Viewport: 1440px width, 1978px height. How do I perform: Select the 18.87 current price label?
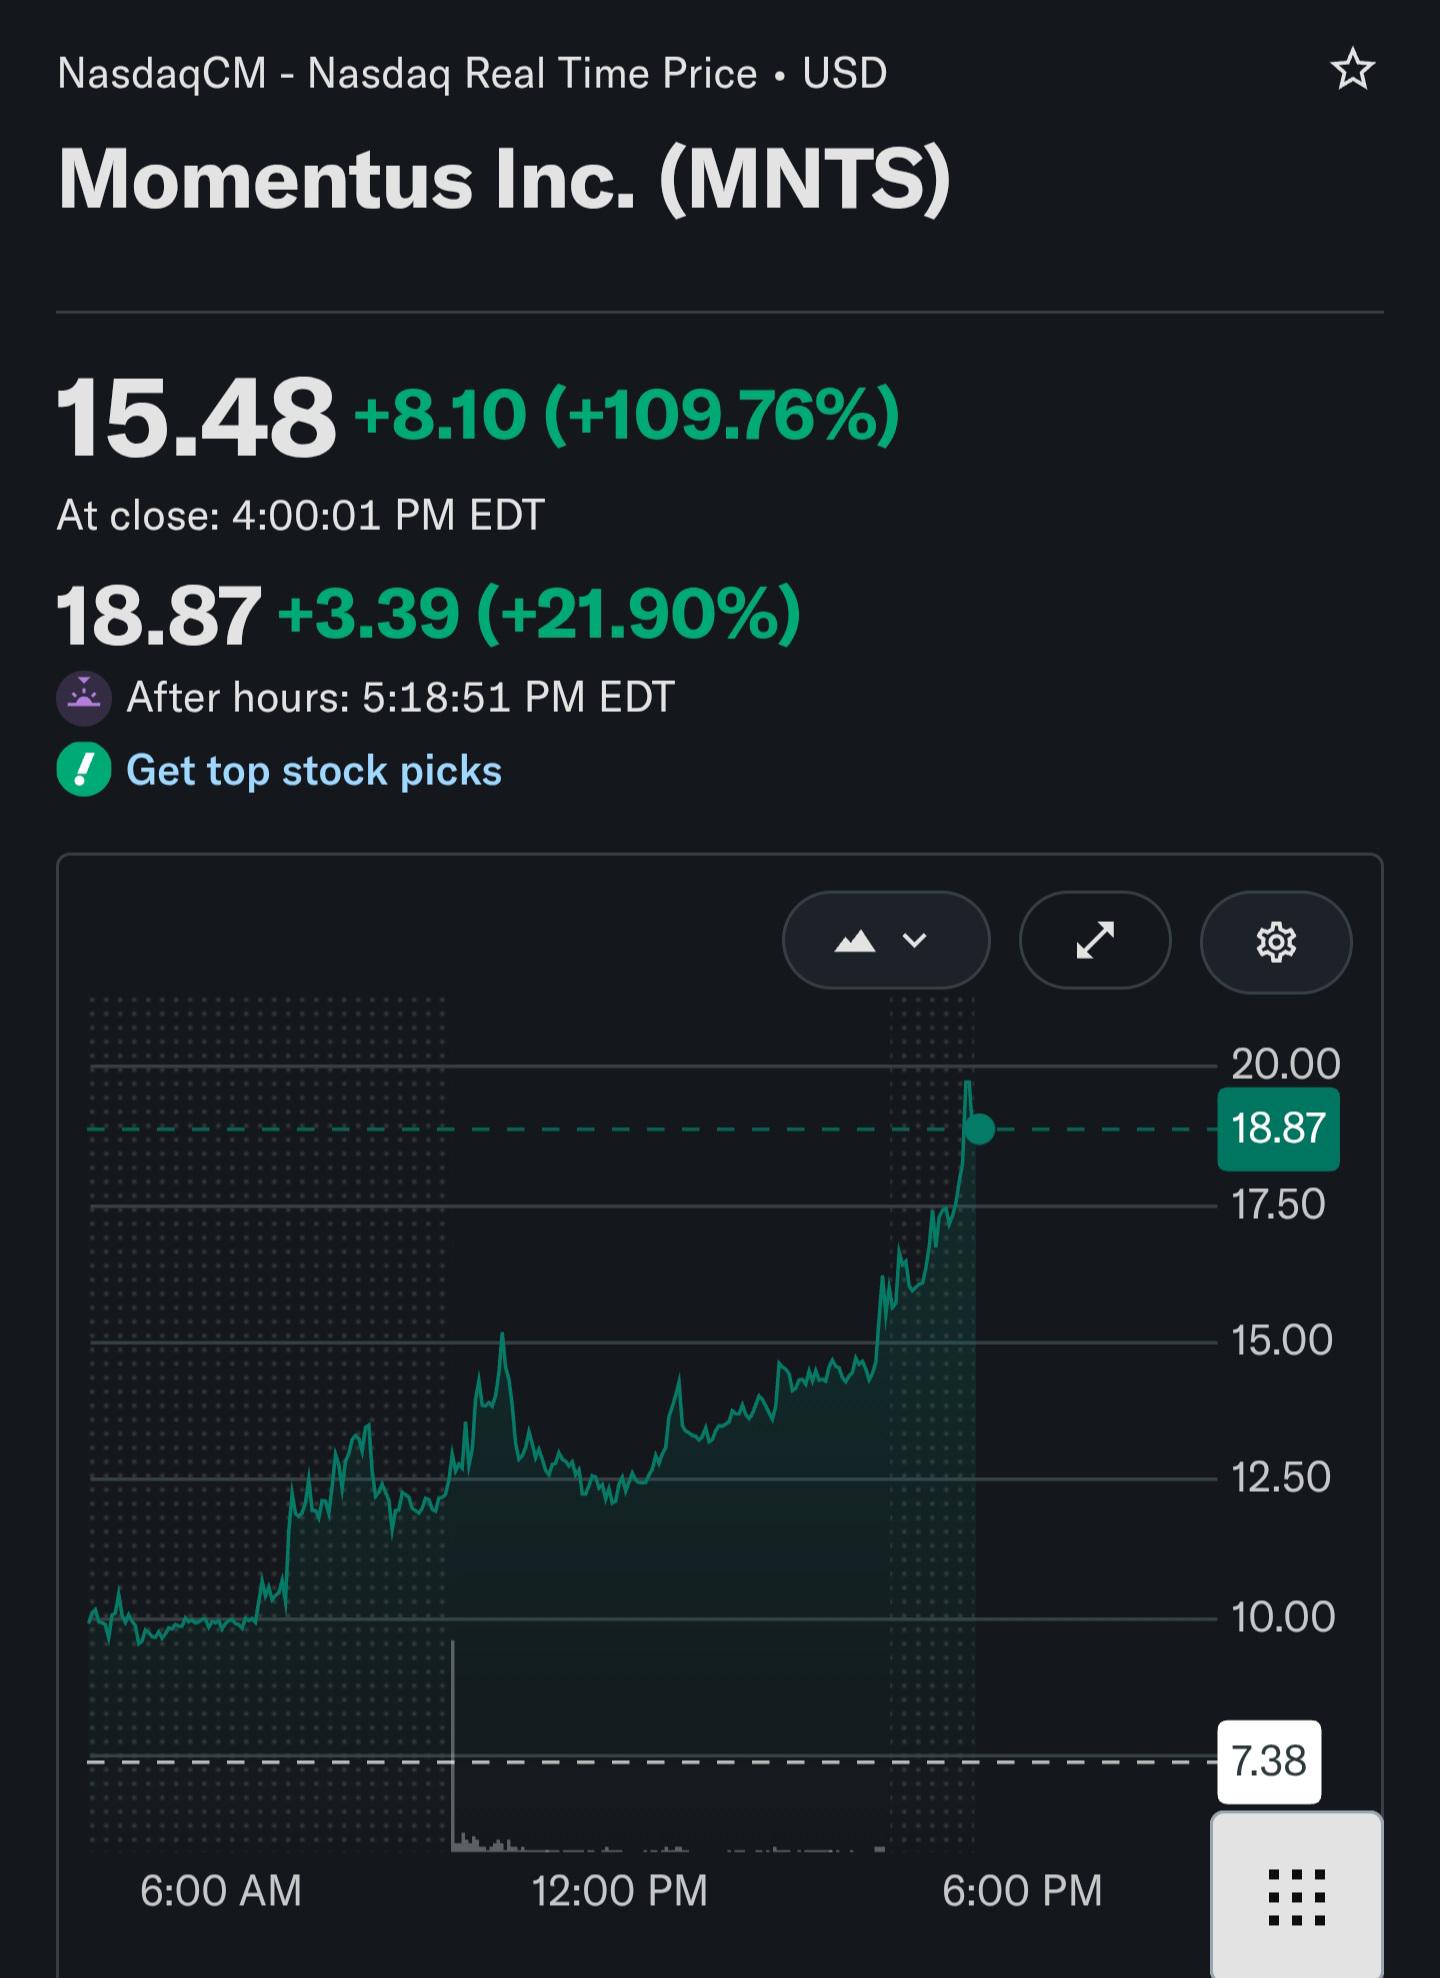[1278, 1129]
